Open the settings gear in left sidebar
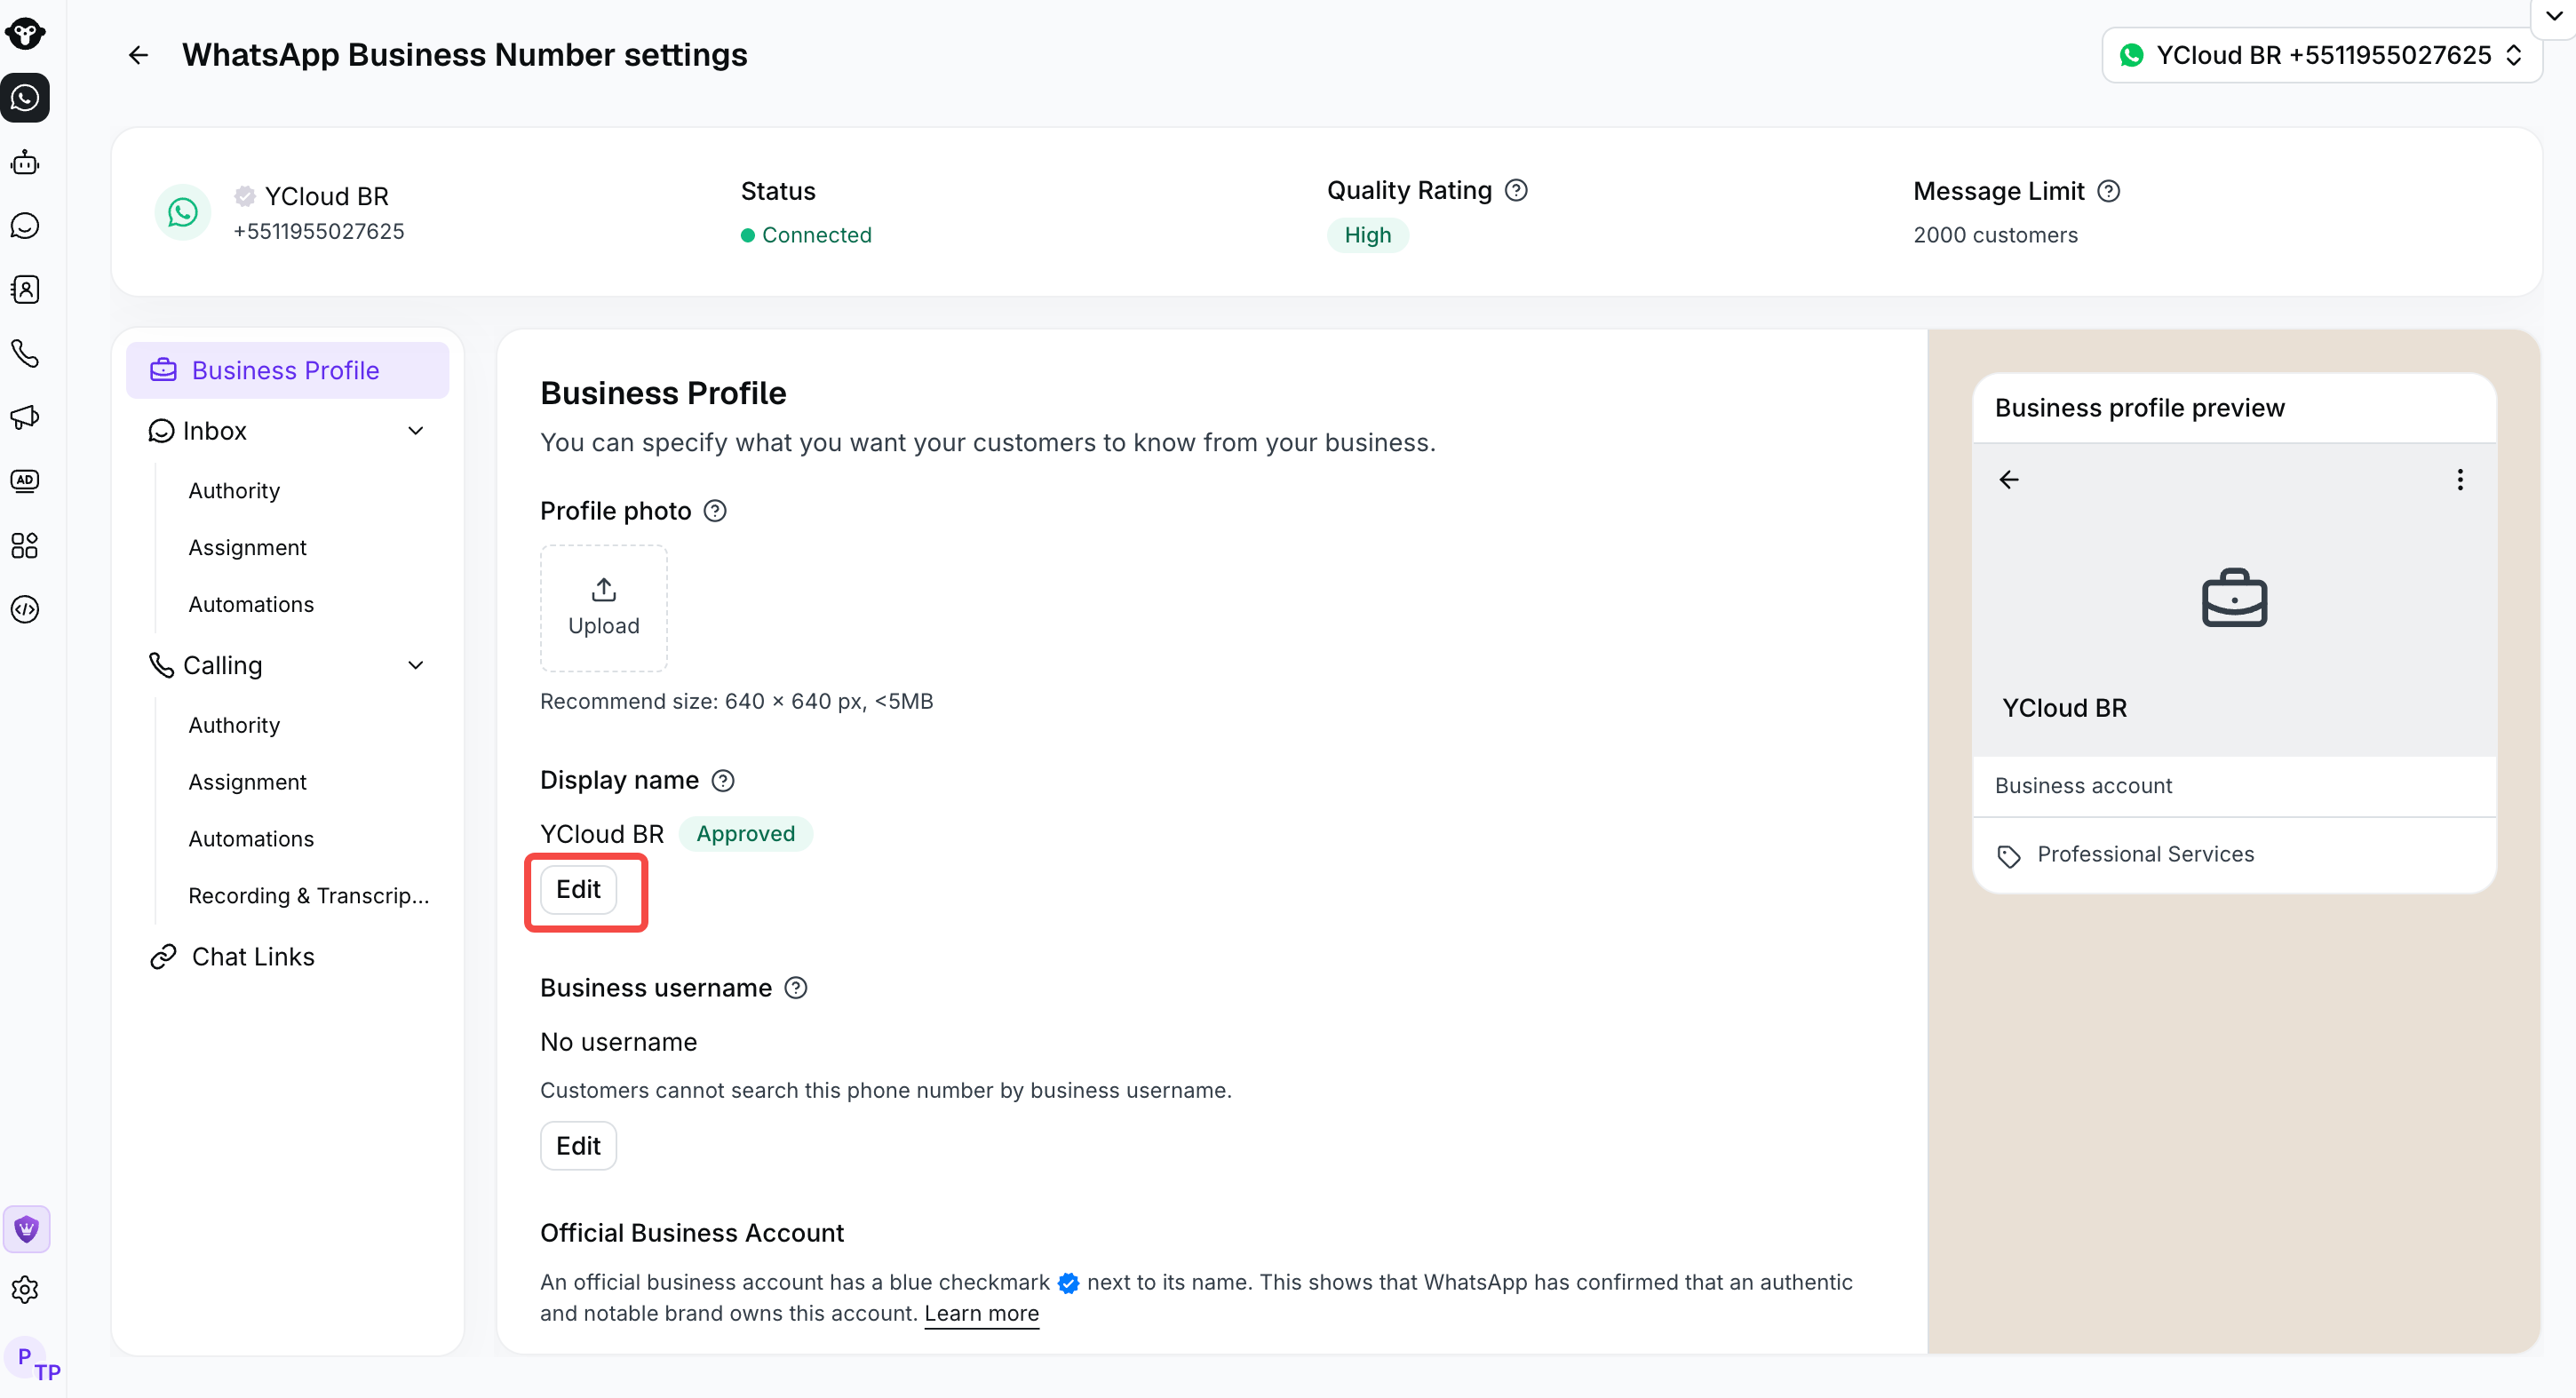2576x1398 pixels. 25,1290
